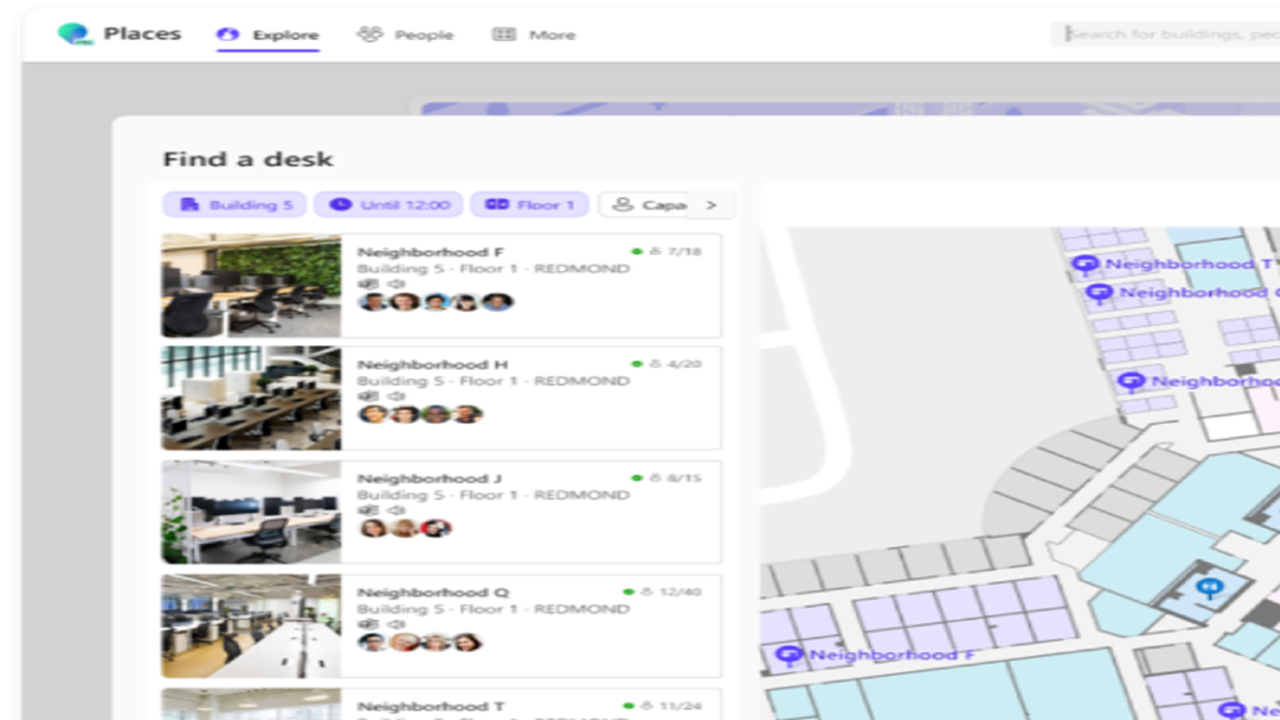1280x720 pixels.
Task: Open Neighborhood H office thumbnail
Action: [x=251, y=398]
